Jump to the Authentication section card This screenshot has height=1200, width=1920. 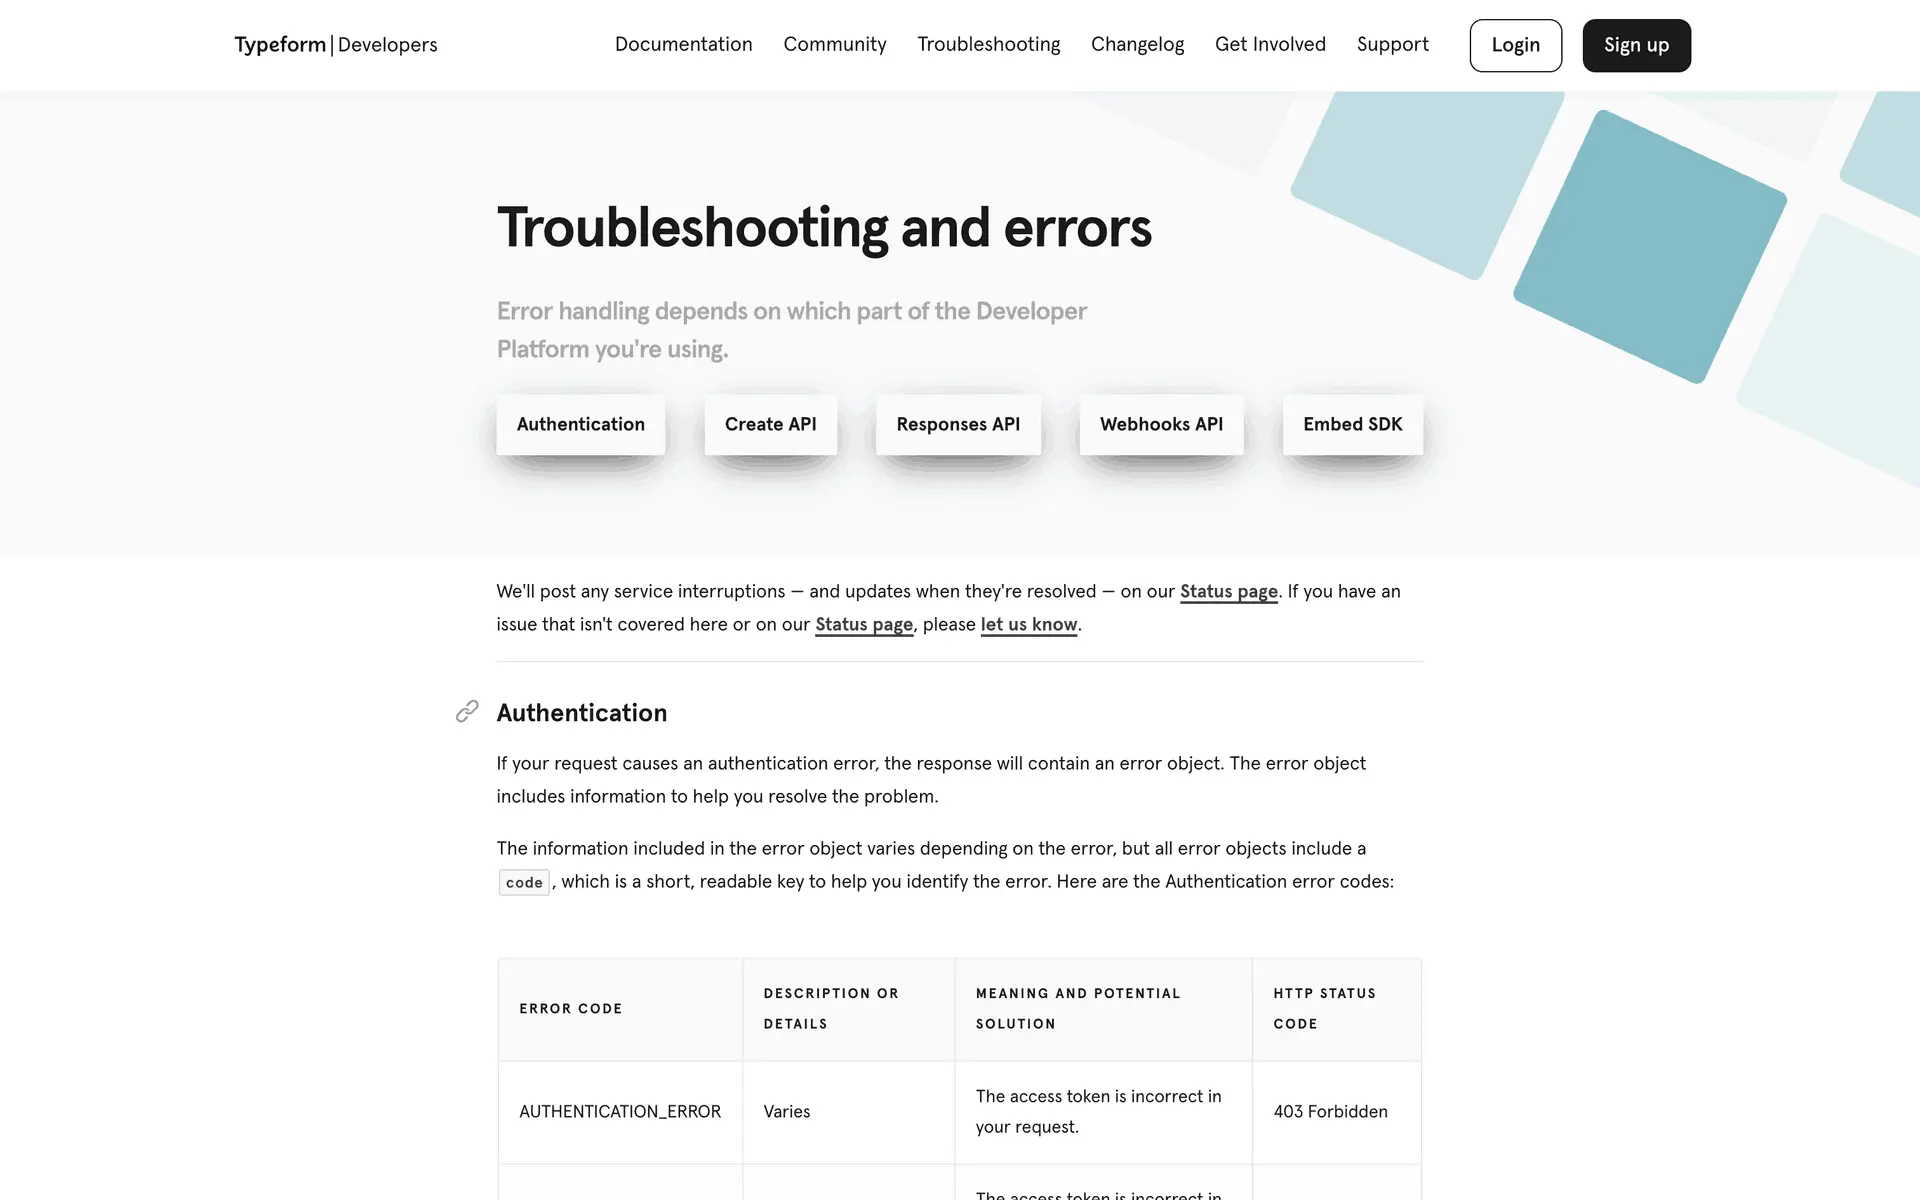[x=580, y=424]
